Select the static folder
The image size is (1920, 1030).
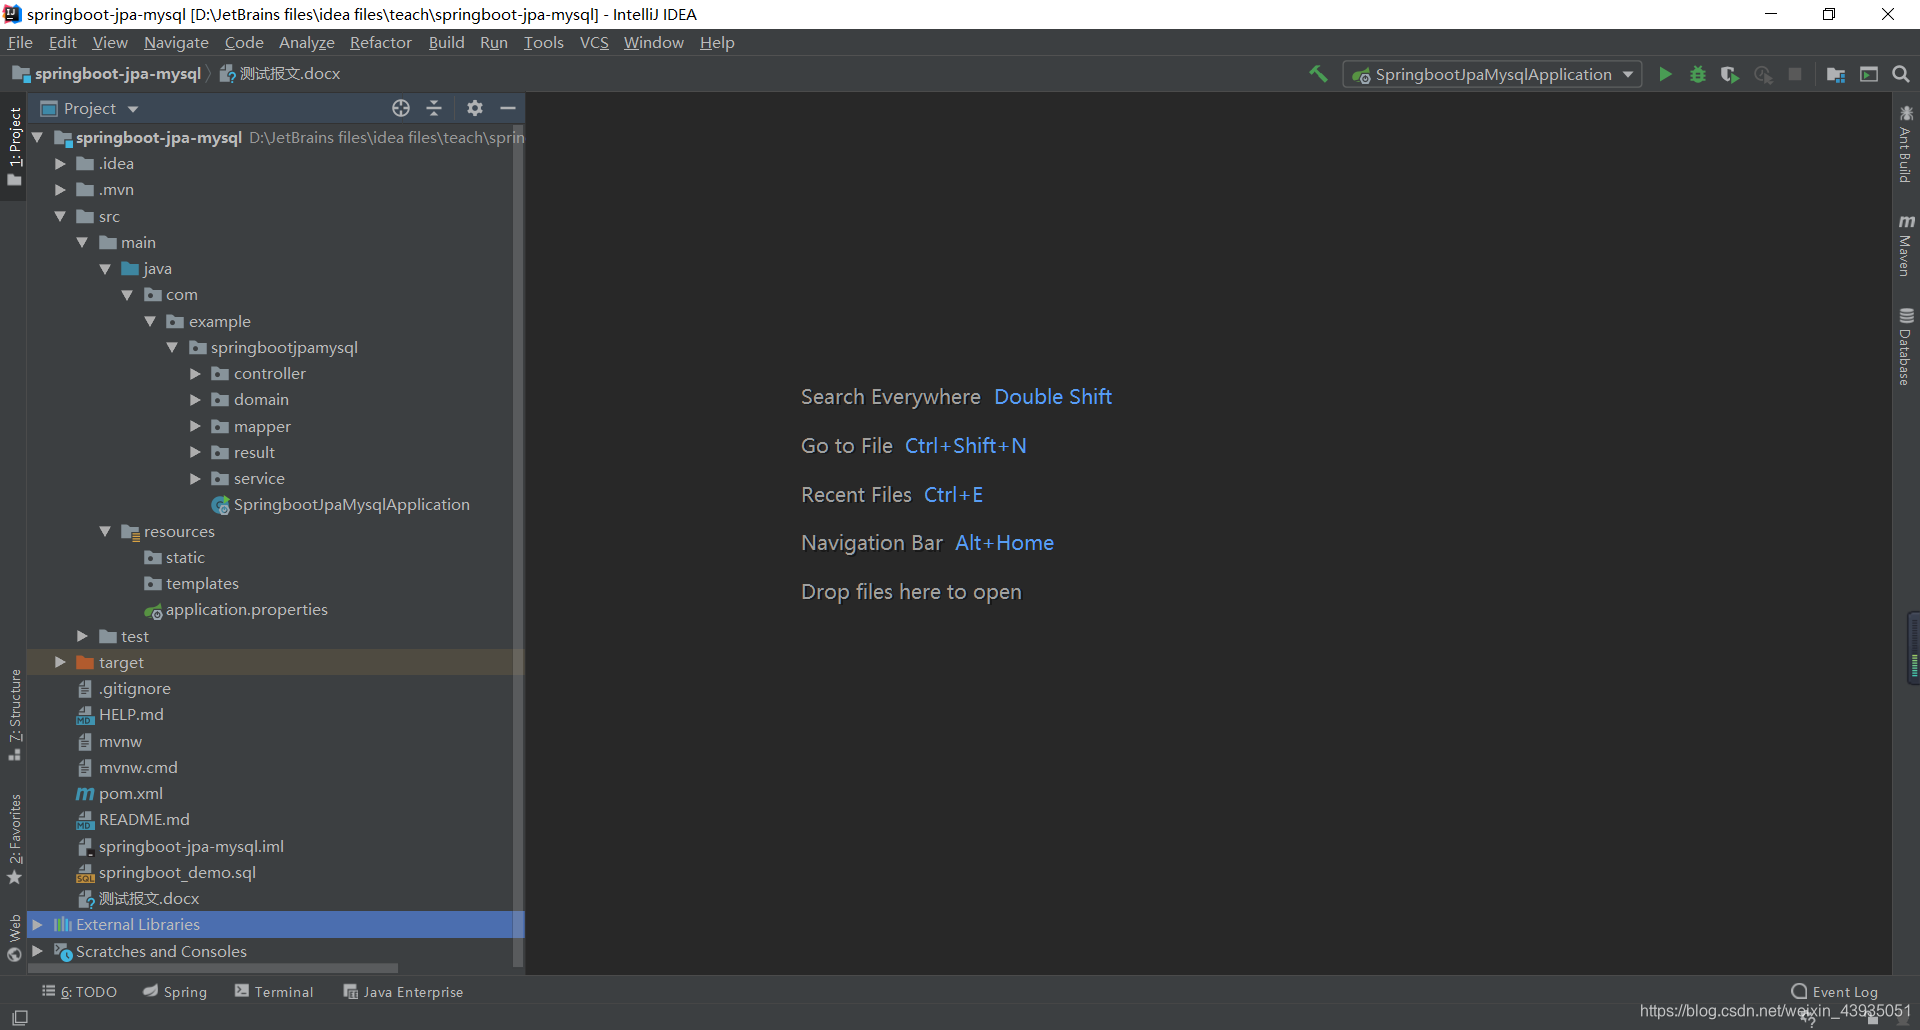tap(174, 558)
